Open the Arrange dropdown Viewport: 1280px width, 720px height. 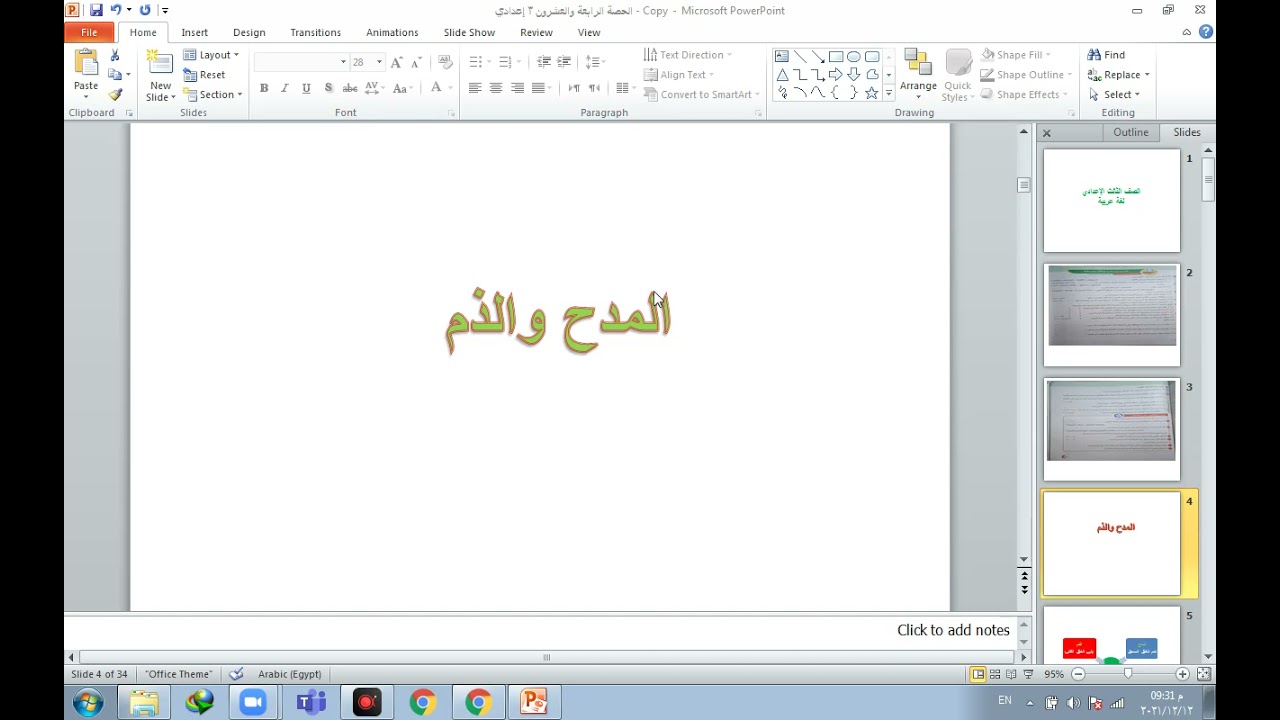tap(918, 75)
